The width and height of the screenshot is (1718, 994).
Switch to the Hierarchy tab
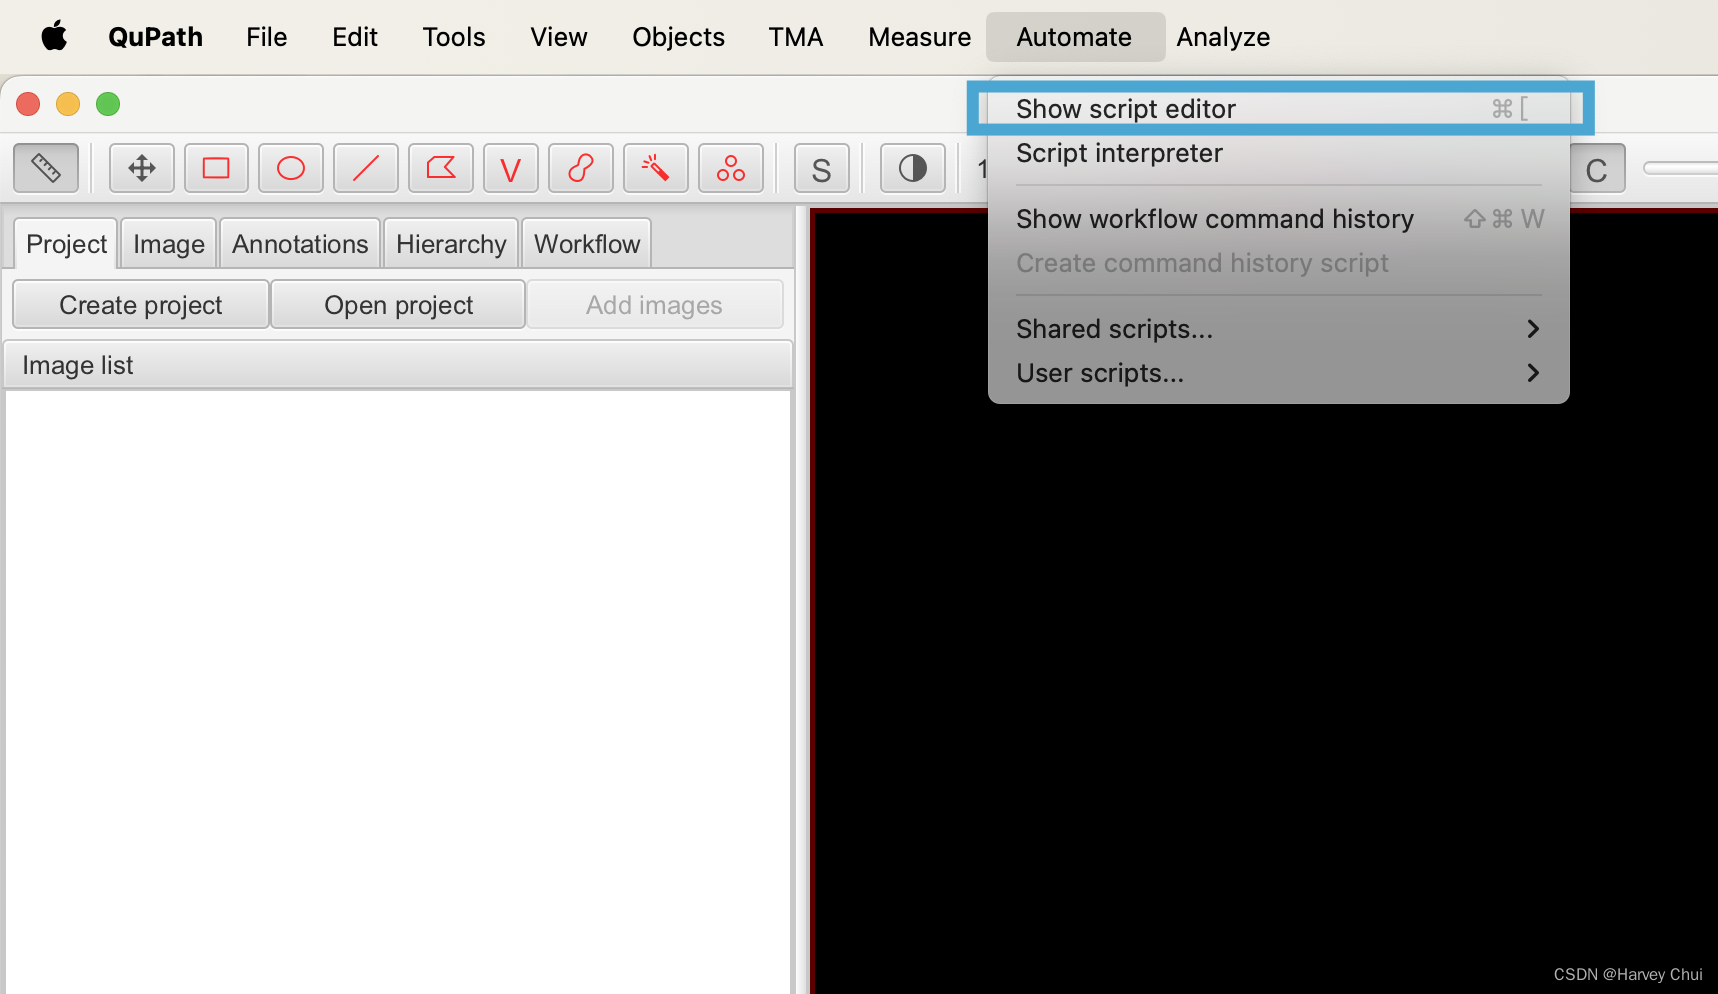(451, 244)
